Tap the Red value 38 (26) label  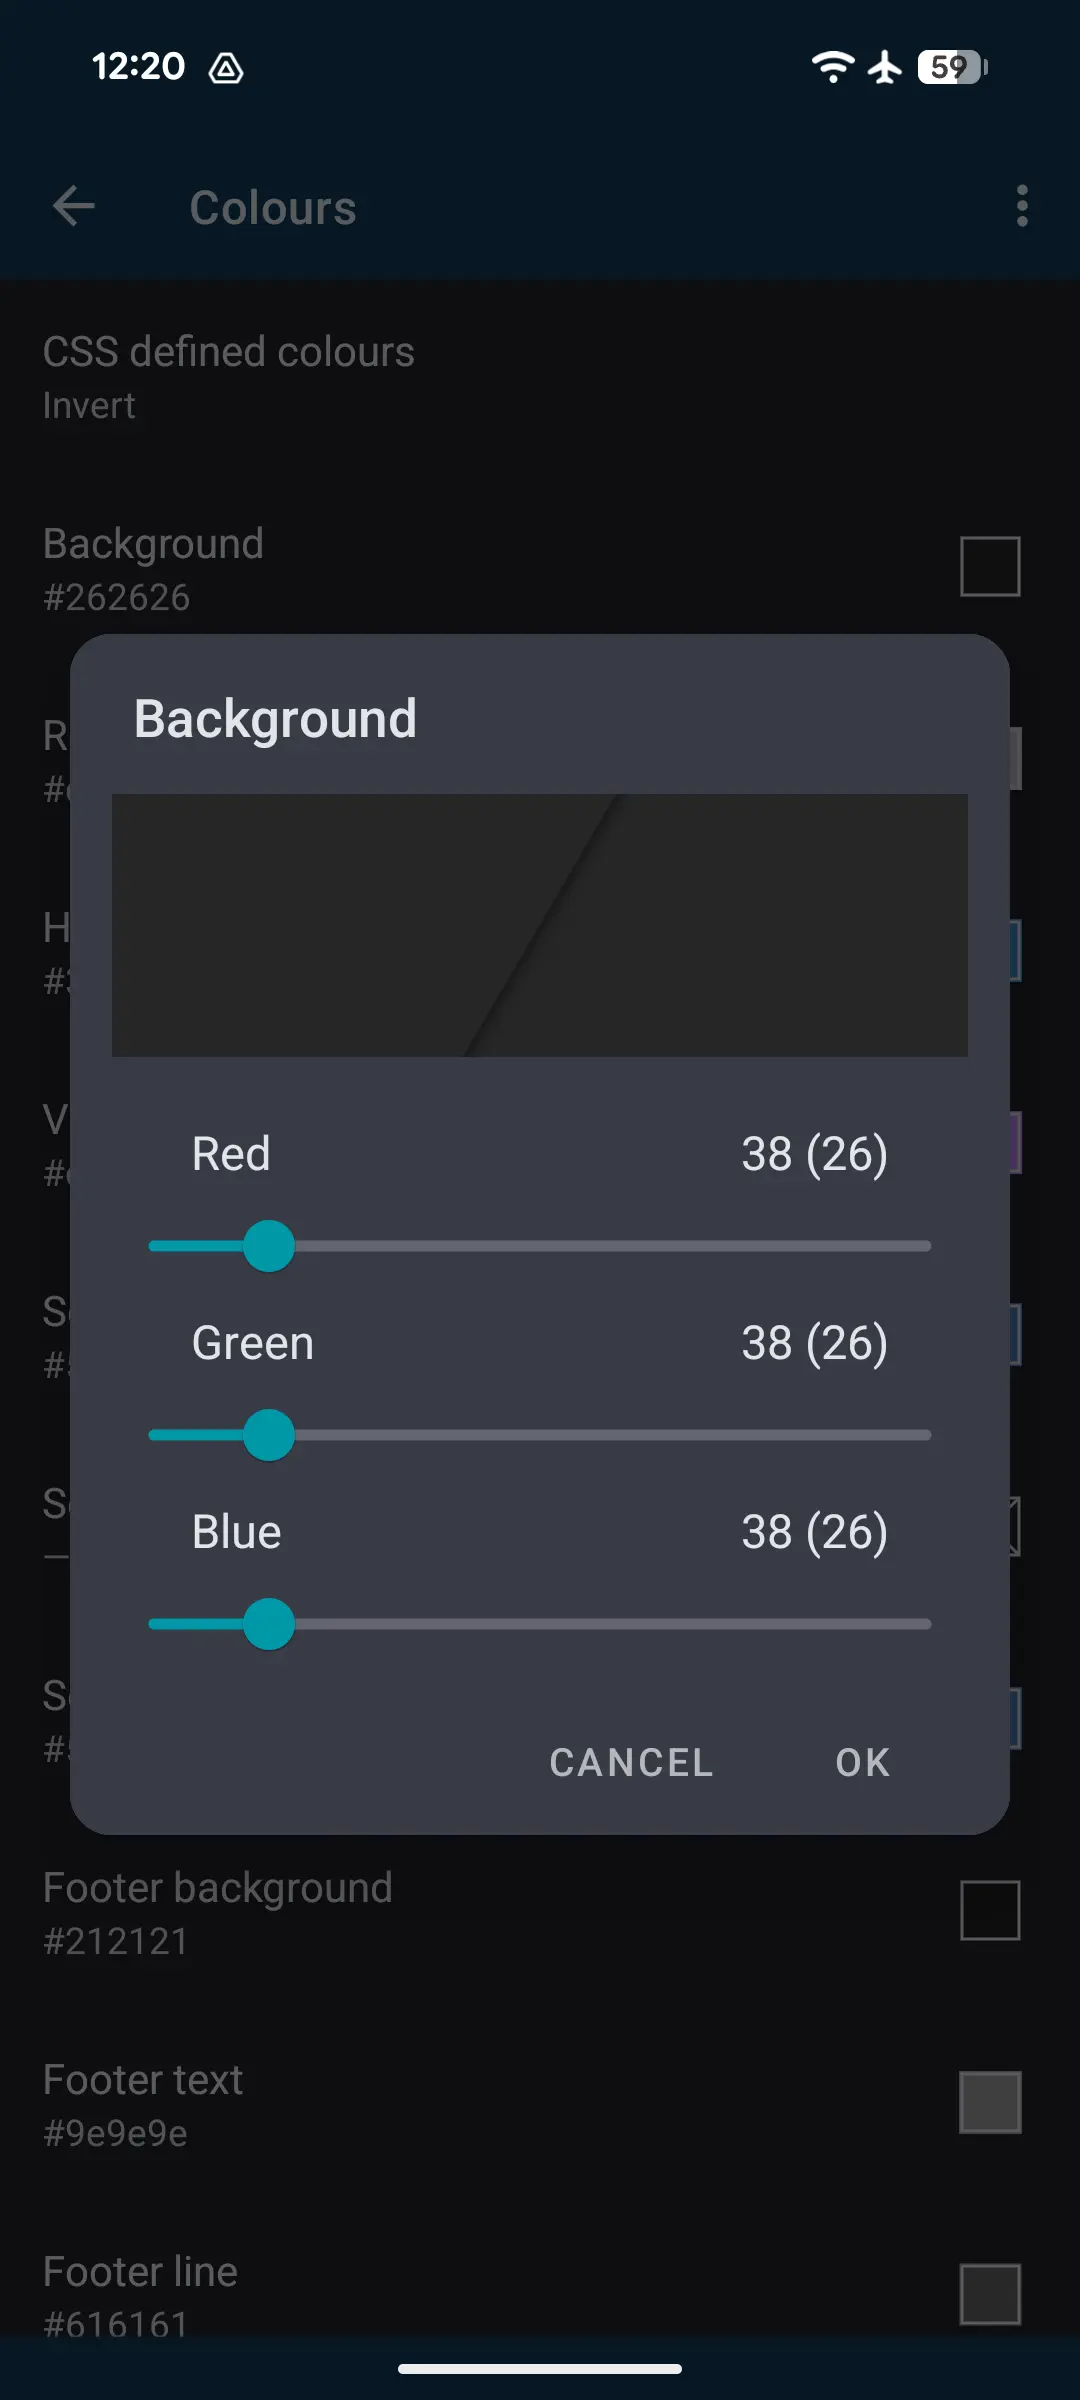click(x=814, y=1154)
